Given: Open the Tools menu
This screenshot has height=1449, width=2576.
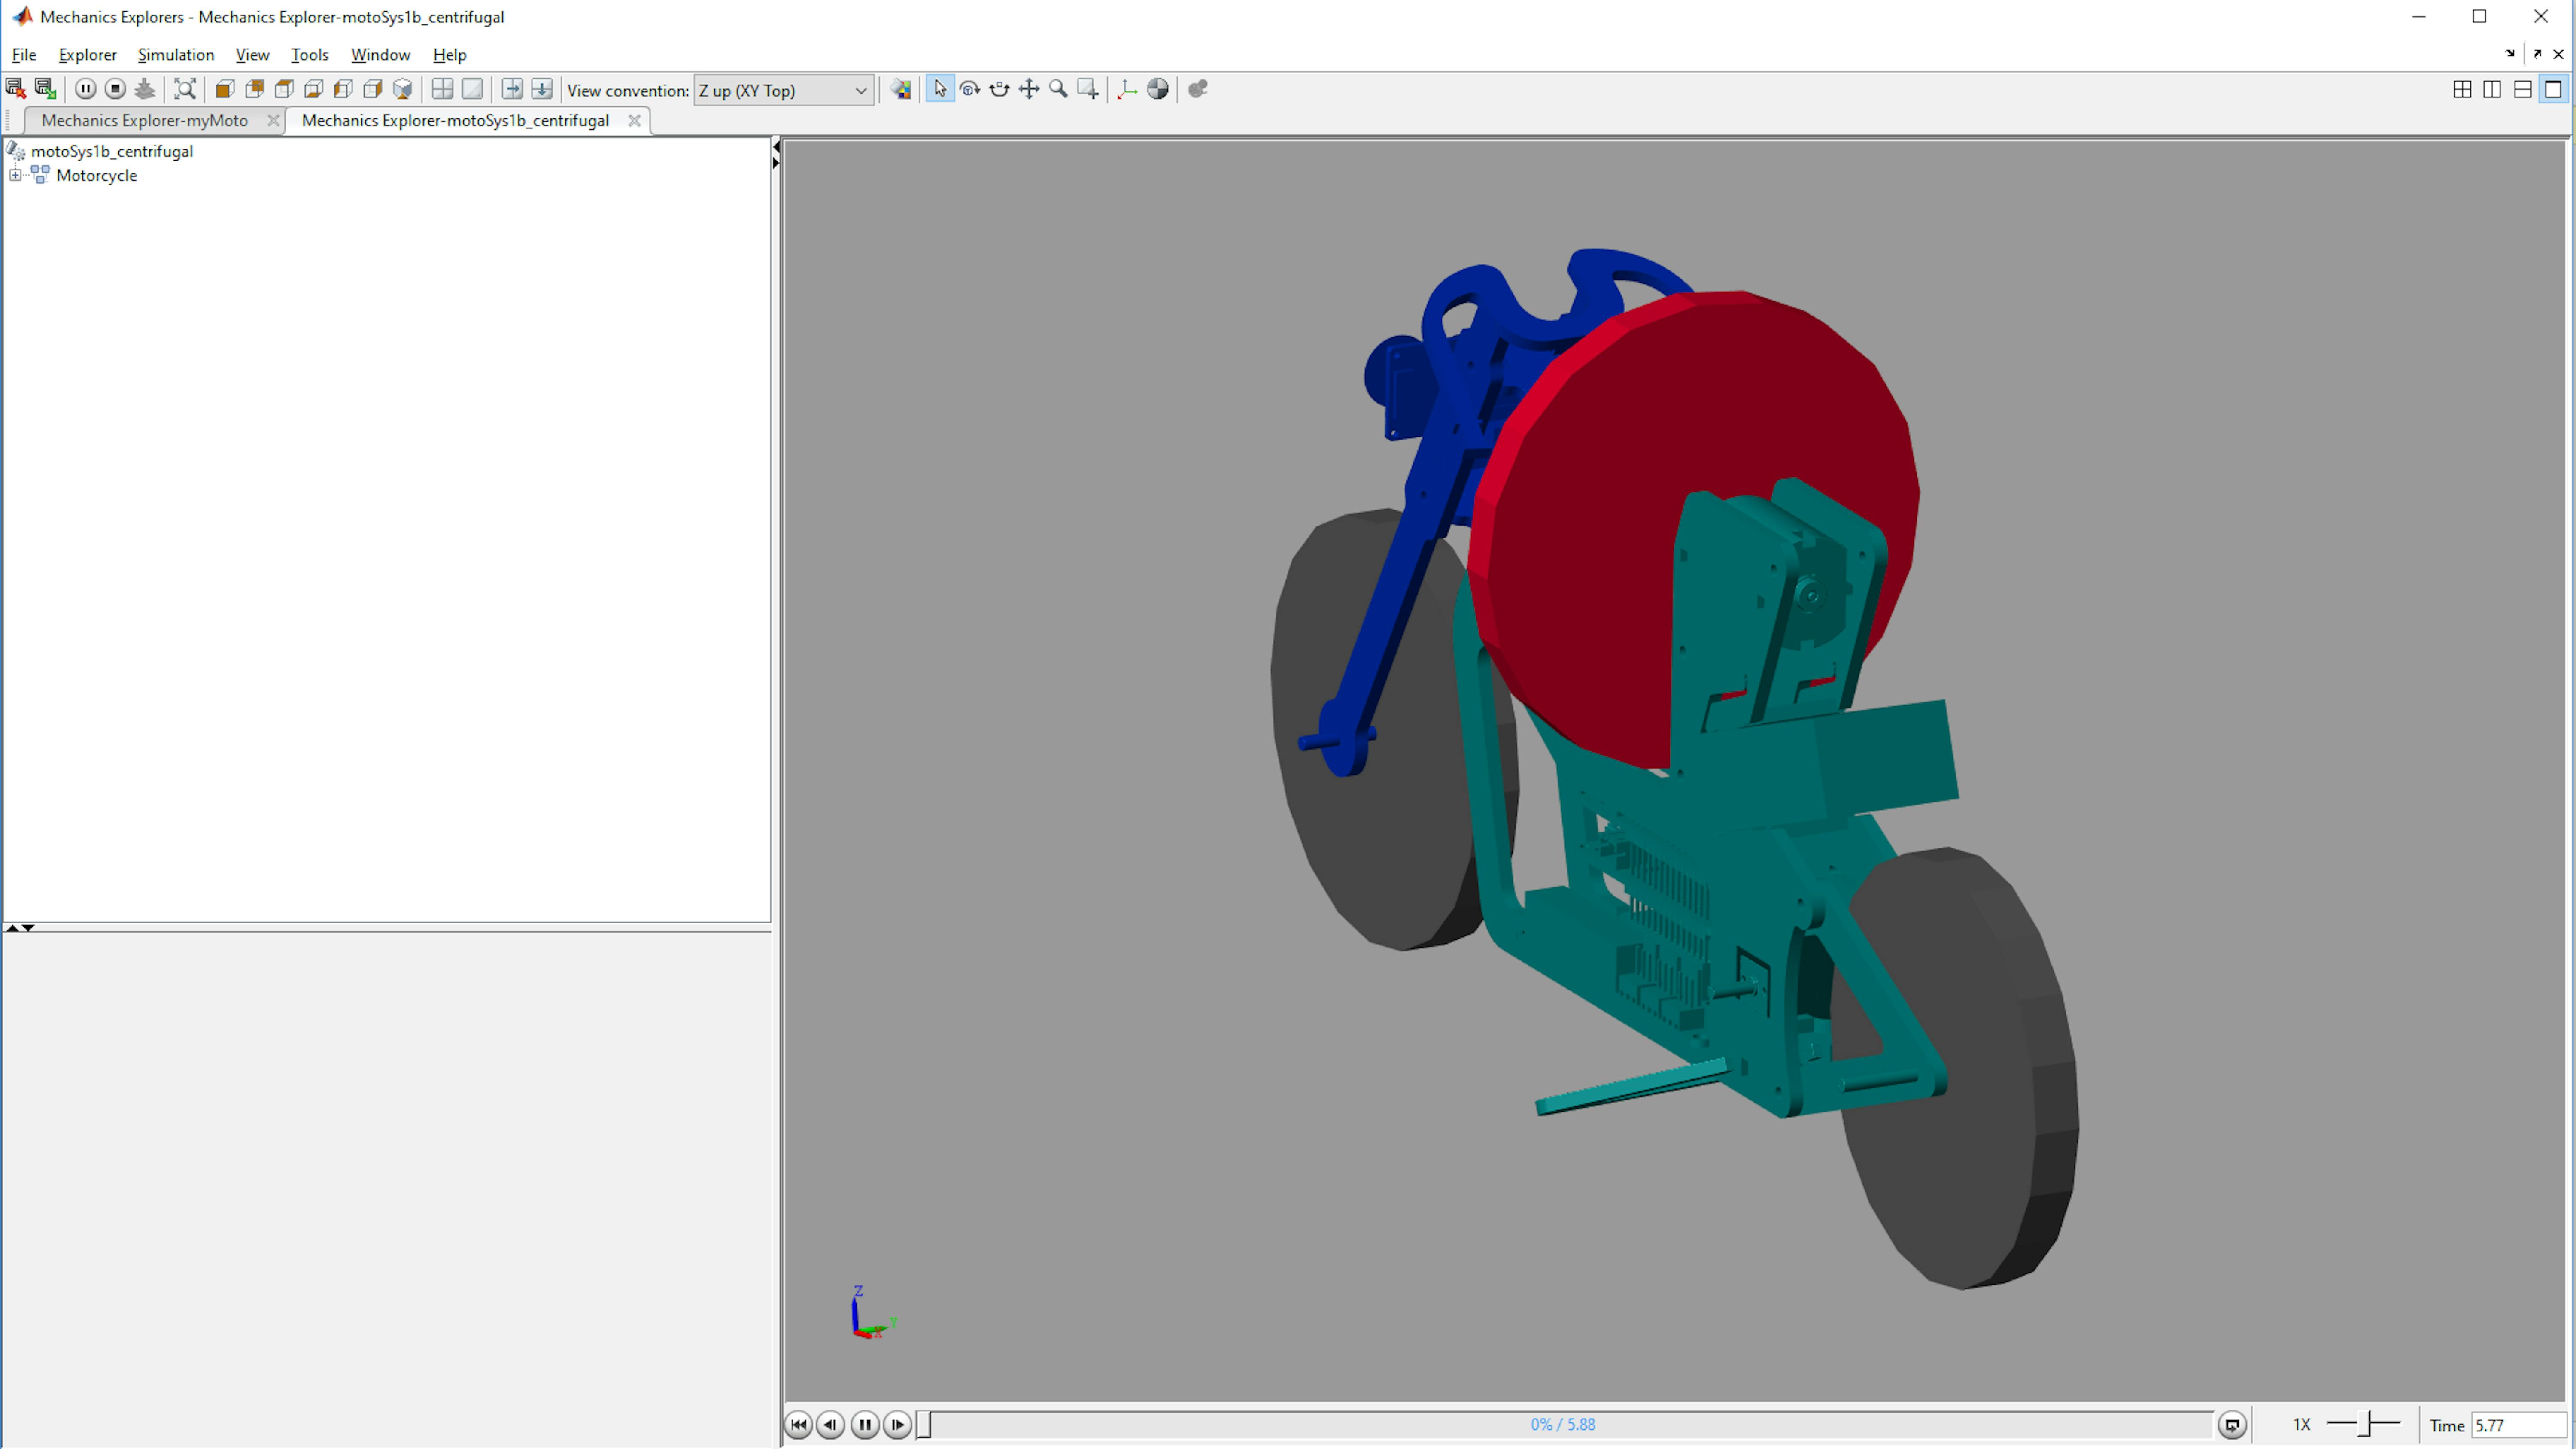Looking at the screenshot, I should pos(309,54).
